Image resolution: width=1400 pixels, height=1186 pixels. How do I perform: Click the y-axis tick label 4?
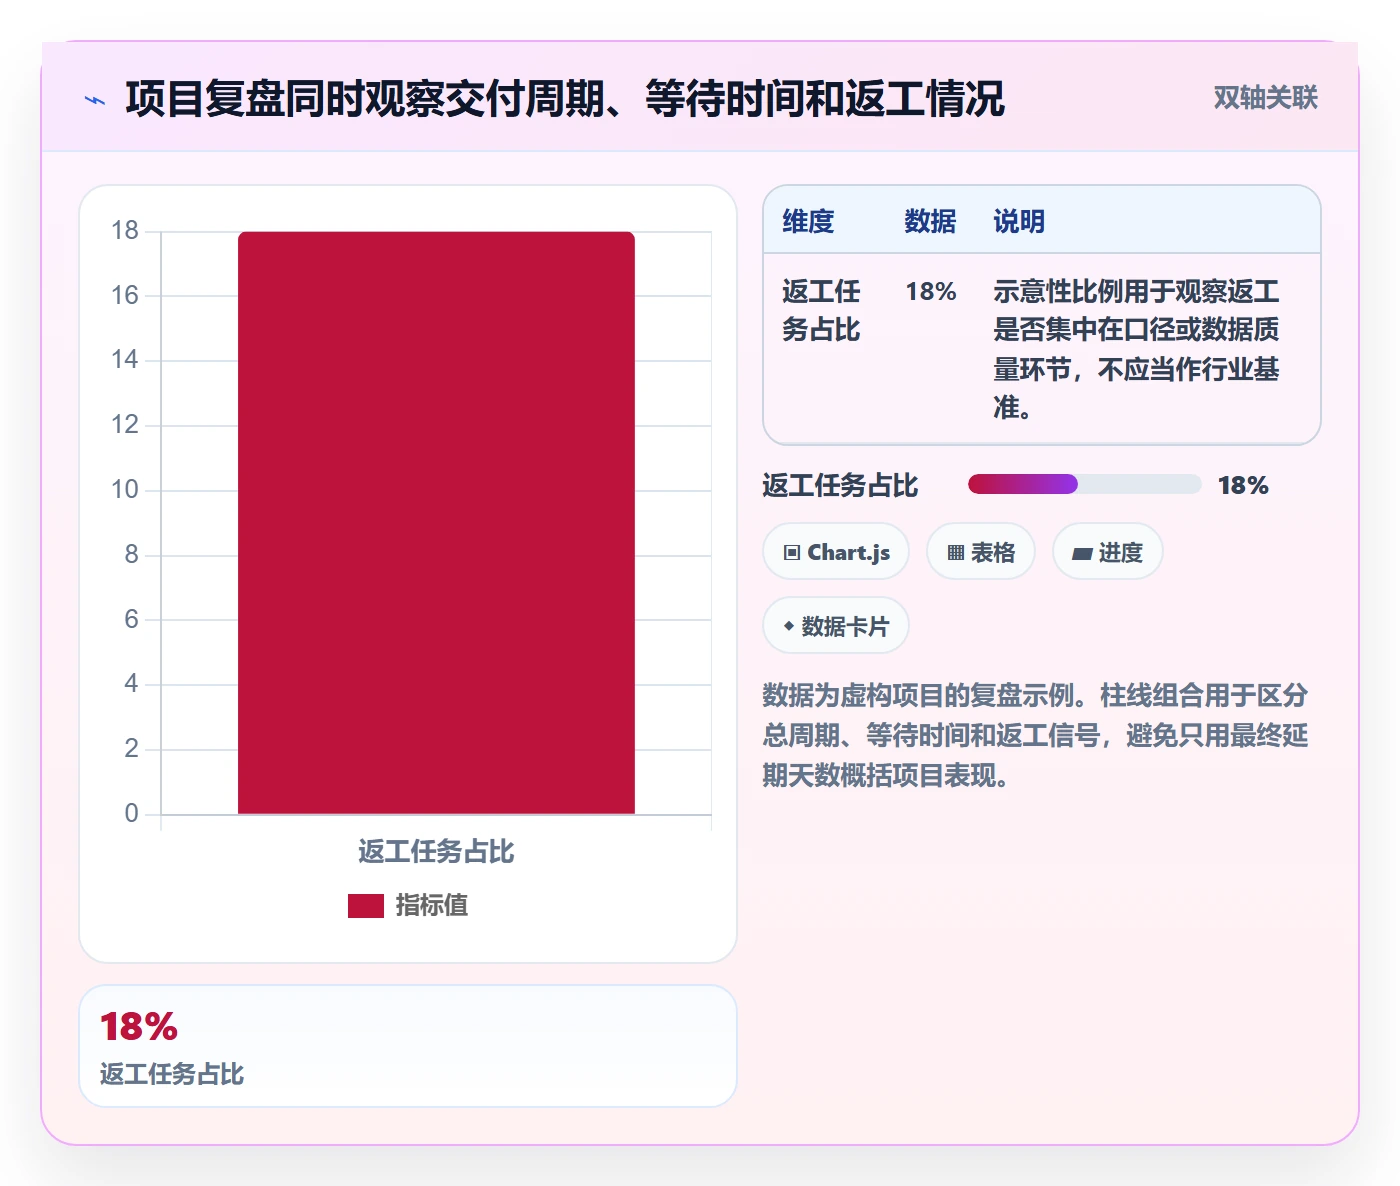131,684
